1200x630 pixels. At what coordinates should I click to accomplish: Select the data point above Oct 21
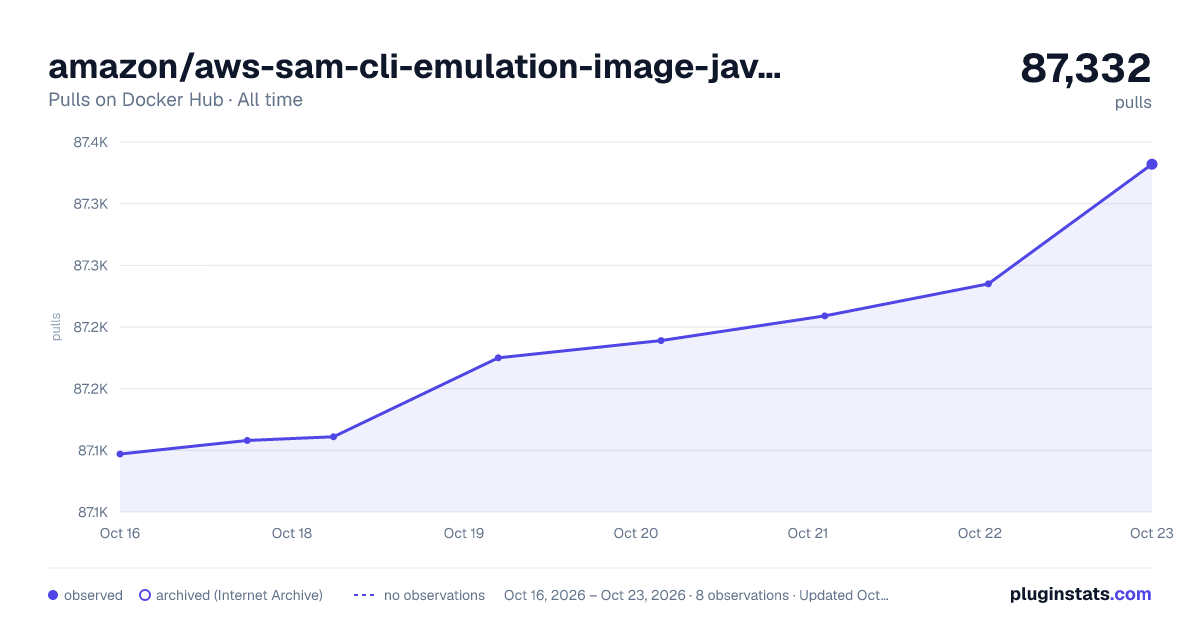coord(825,316)
